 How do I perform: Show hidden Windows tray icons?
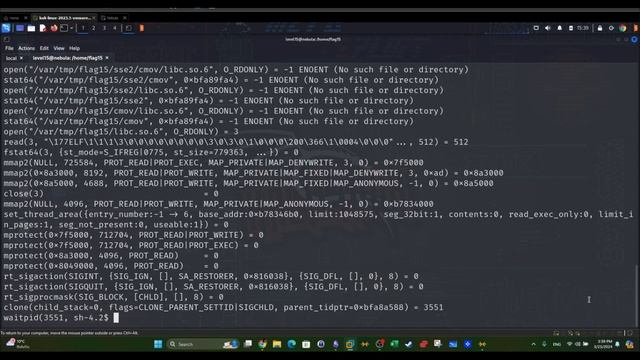[x=533, y=344]
